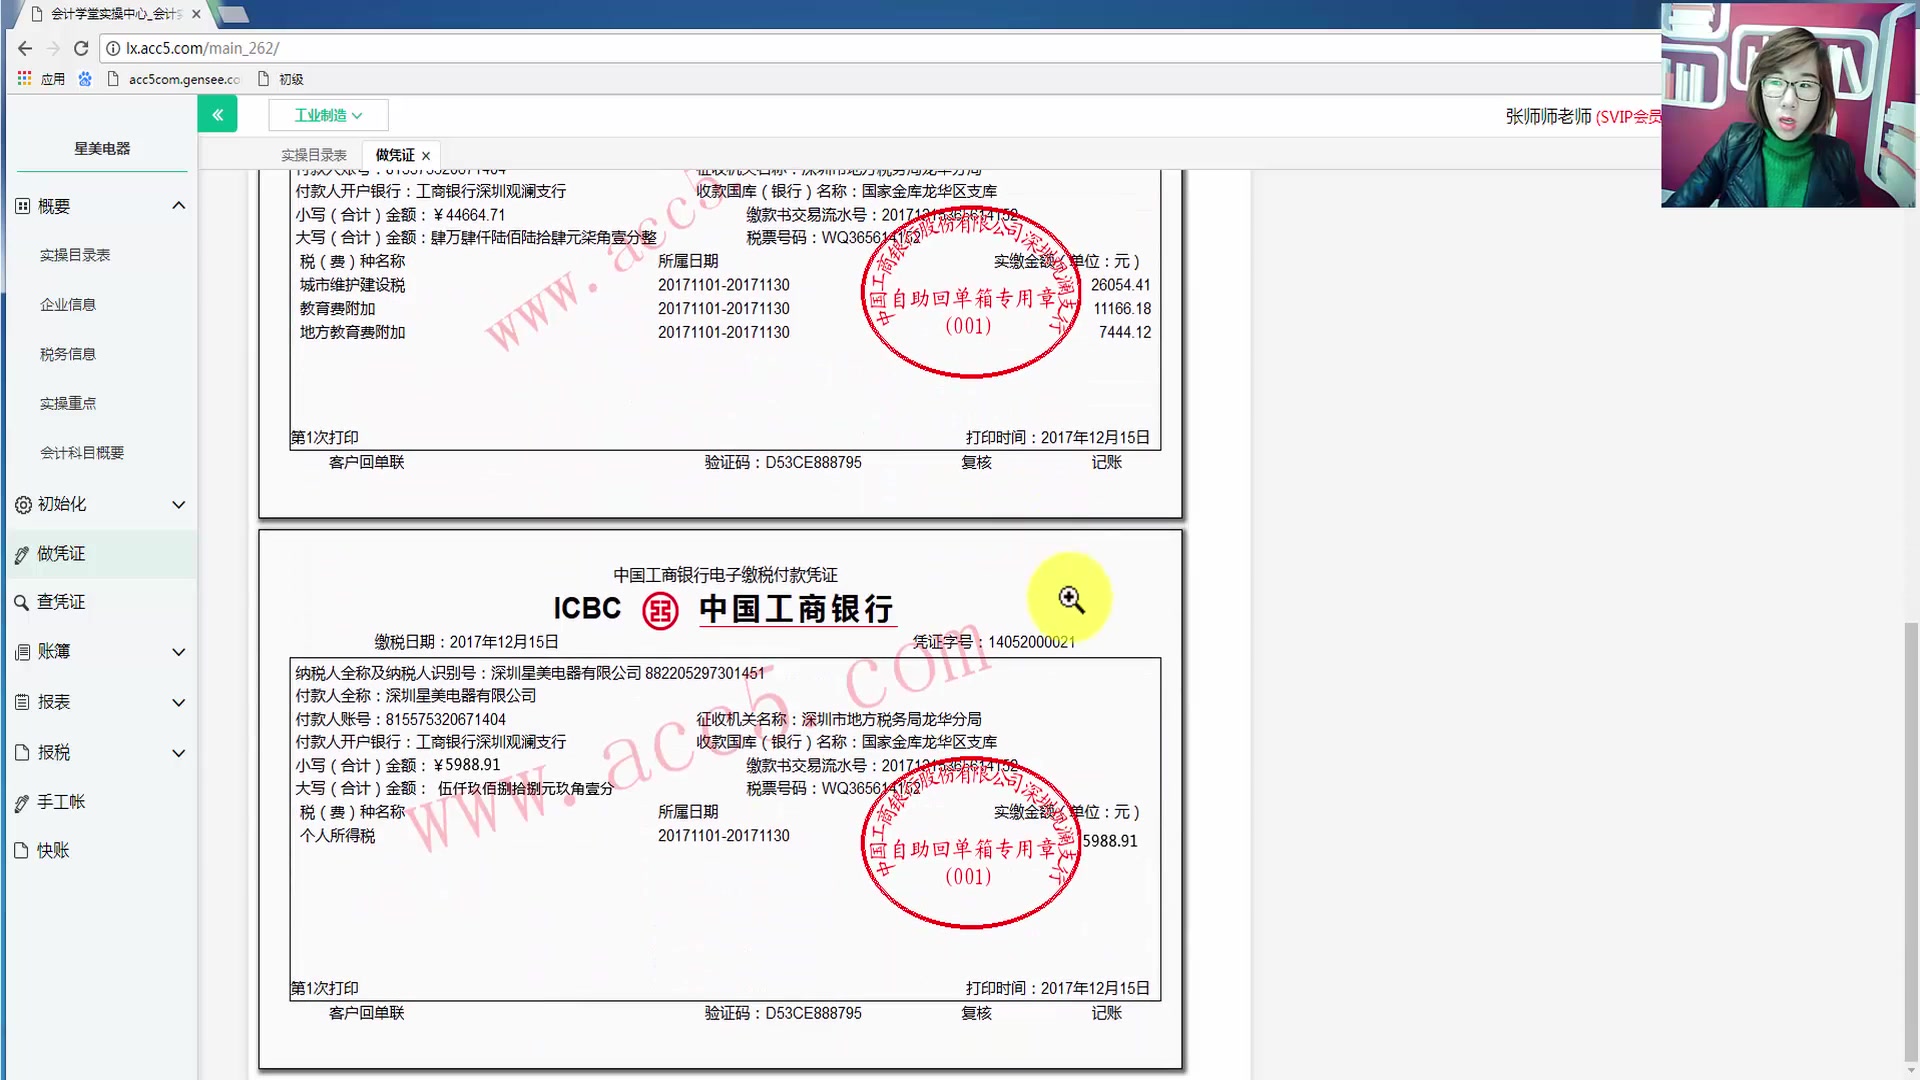Open 实操重点 in sidebar
This screenshot has width=1920, height=1080.
(68, 403)
